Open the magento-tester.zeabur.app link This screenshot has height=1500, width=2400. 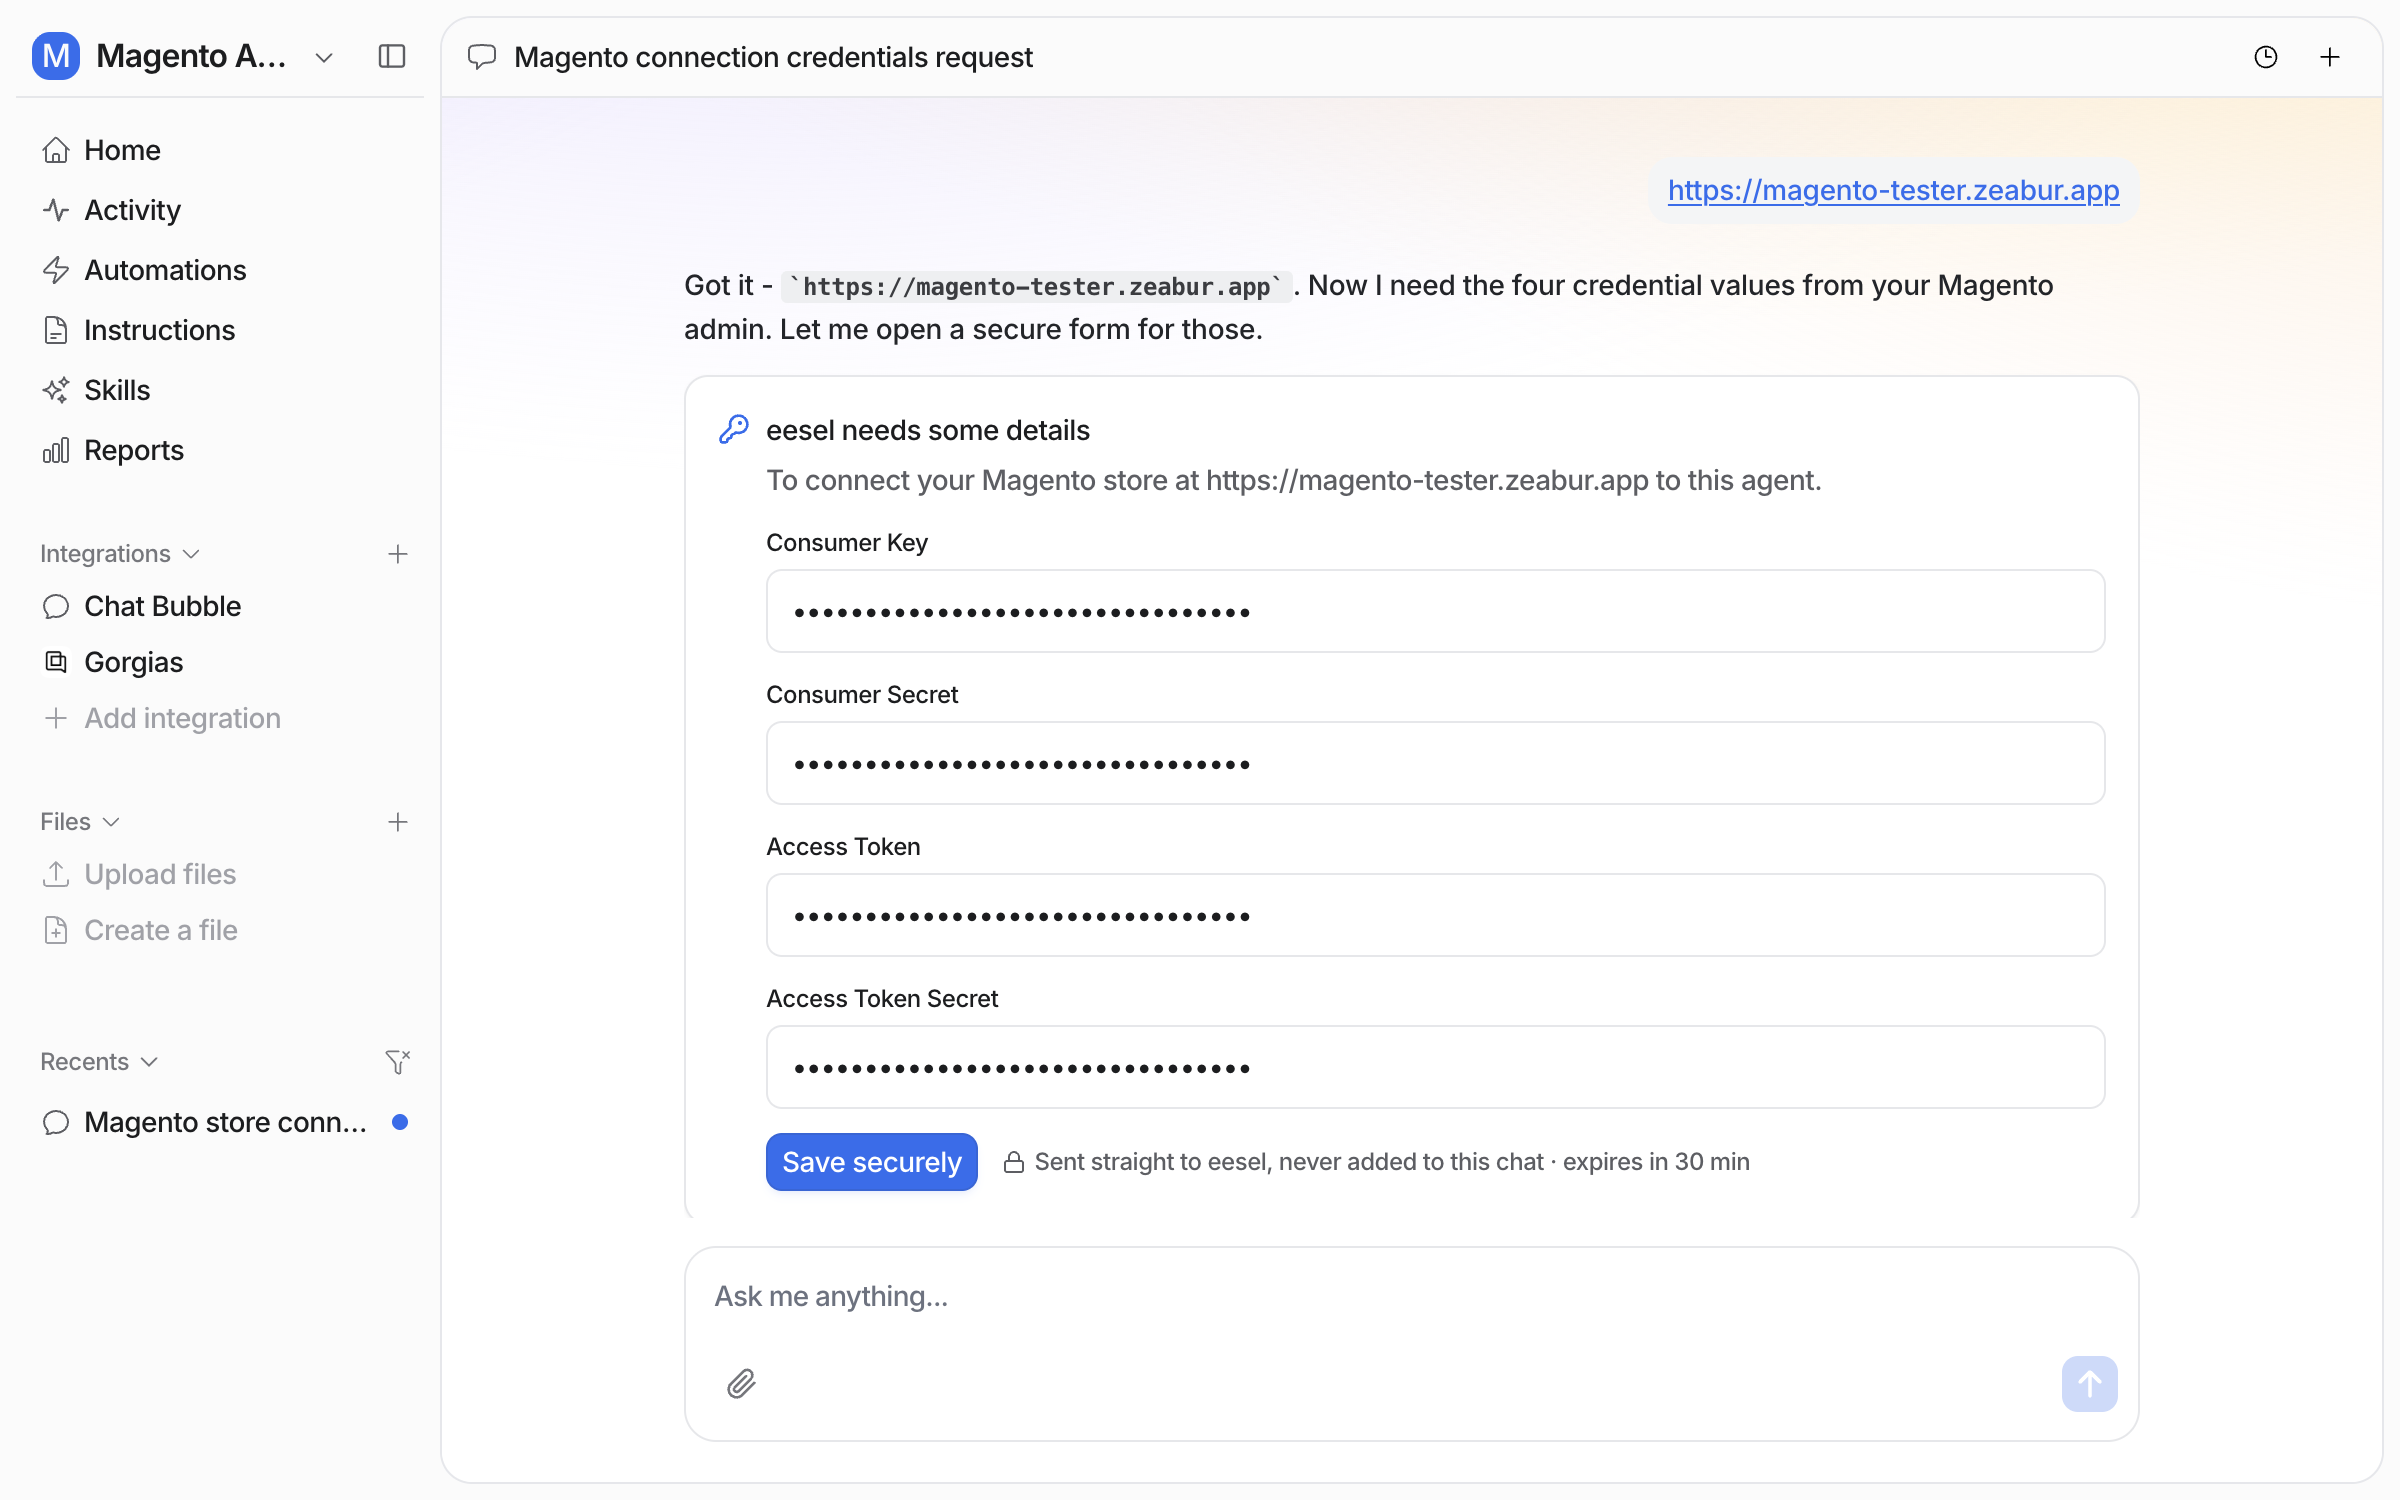click(1893, 190)
